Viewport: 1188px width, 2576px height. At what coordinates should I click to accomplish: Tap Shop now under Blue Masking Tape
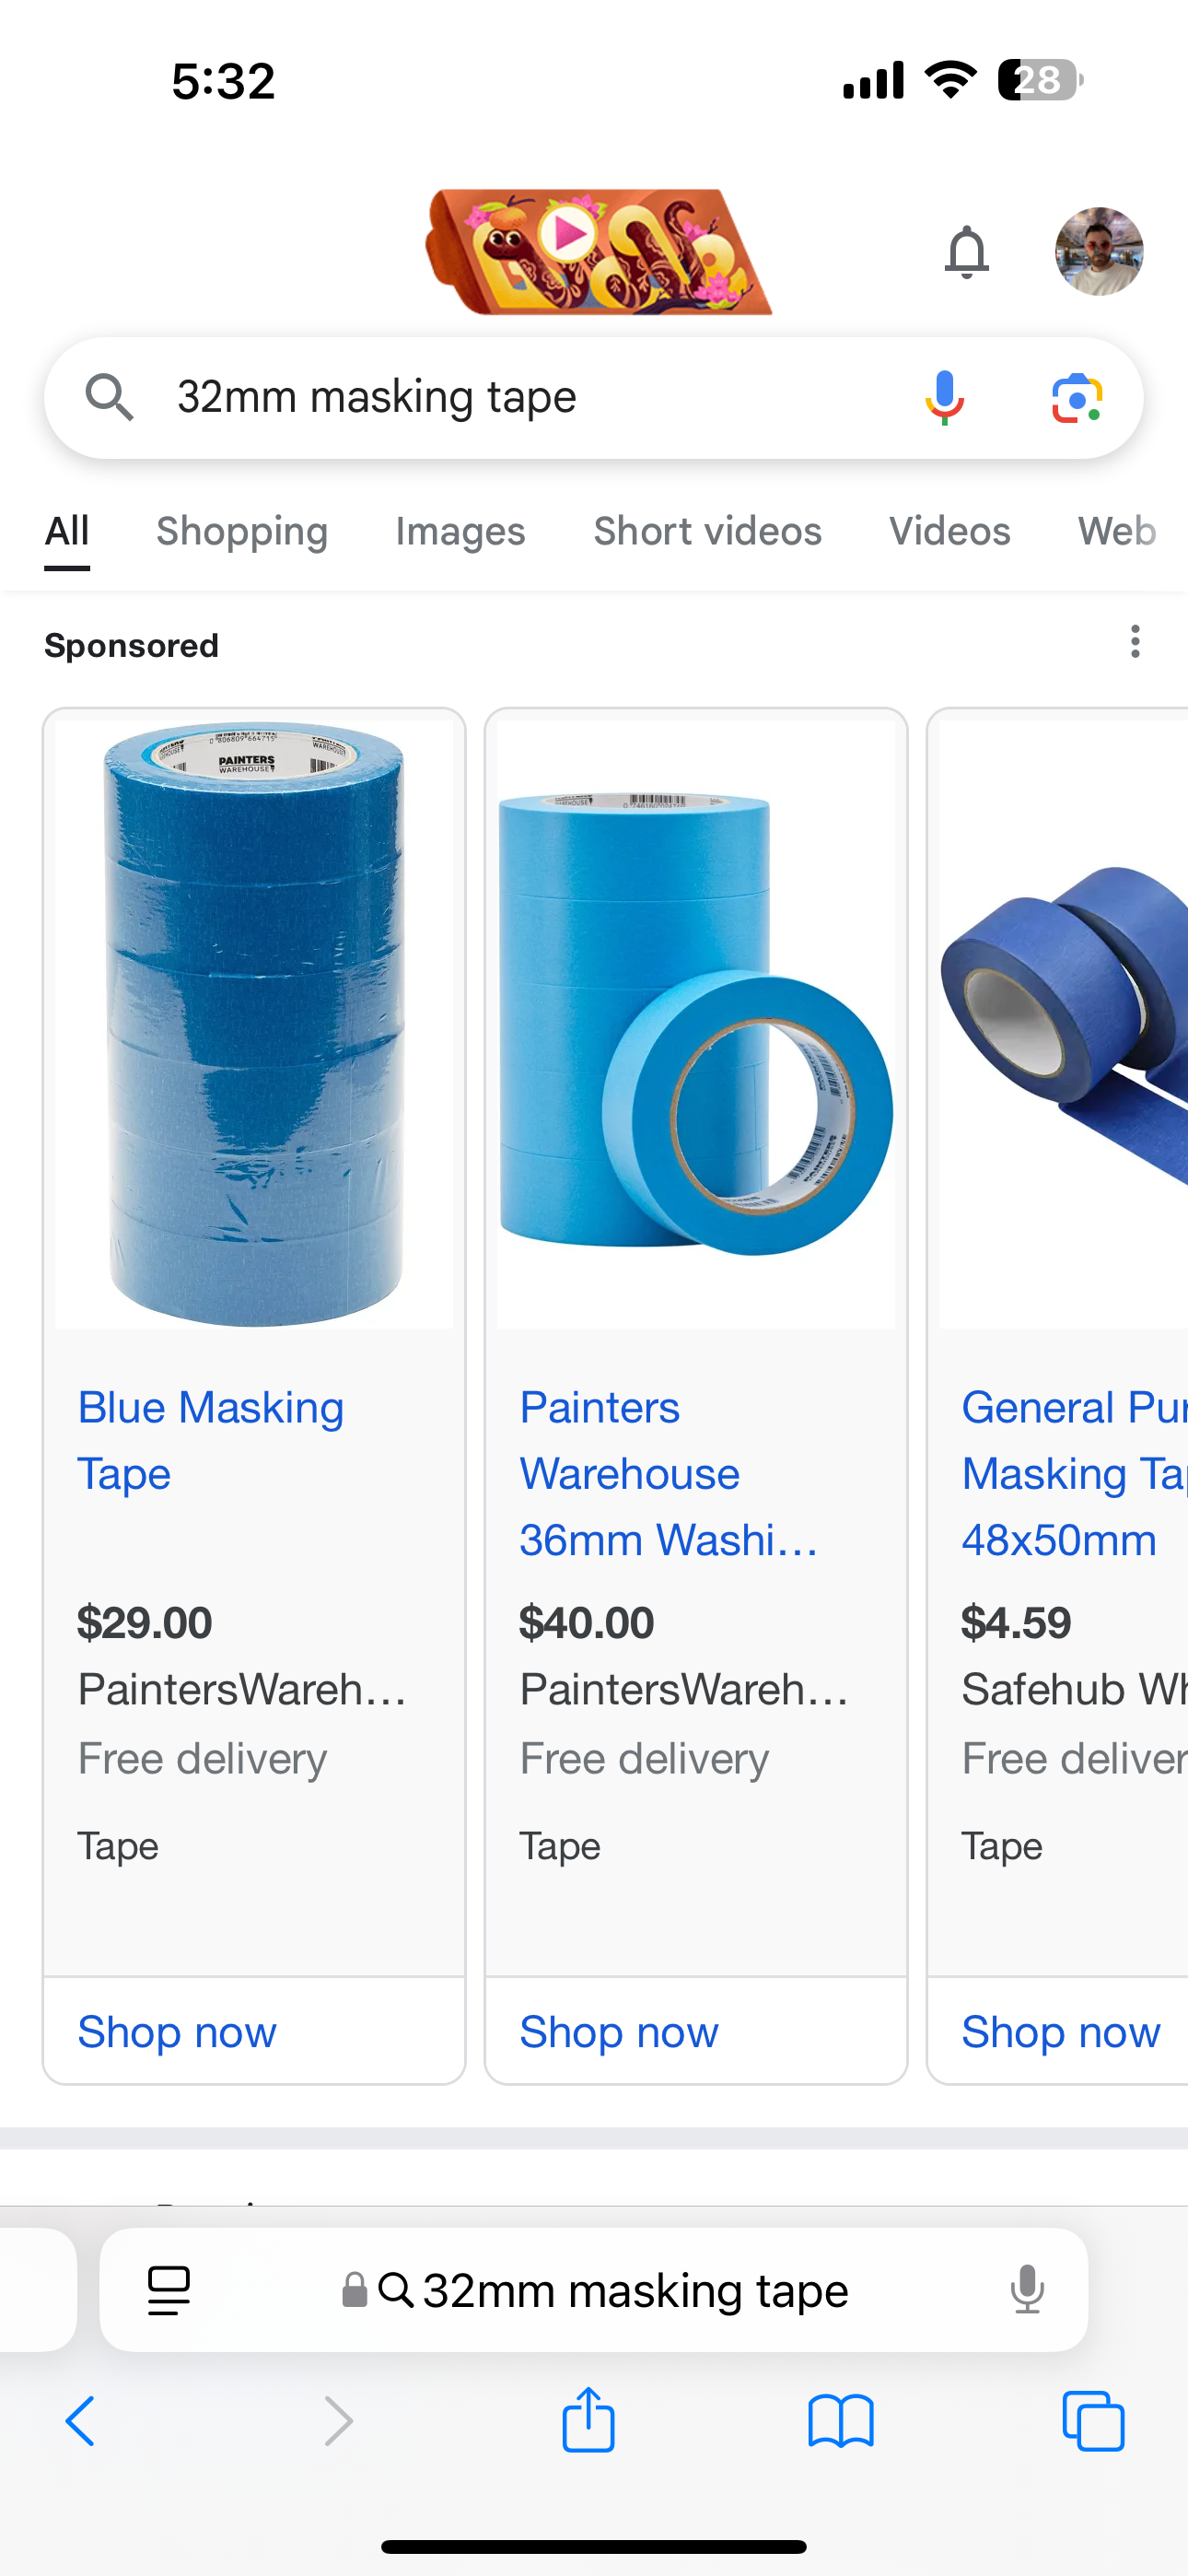pos(177,2032)
